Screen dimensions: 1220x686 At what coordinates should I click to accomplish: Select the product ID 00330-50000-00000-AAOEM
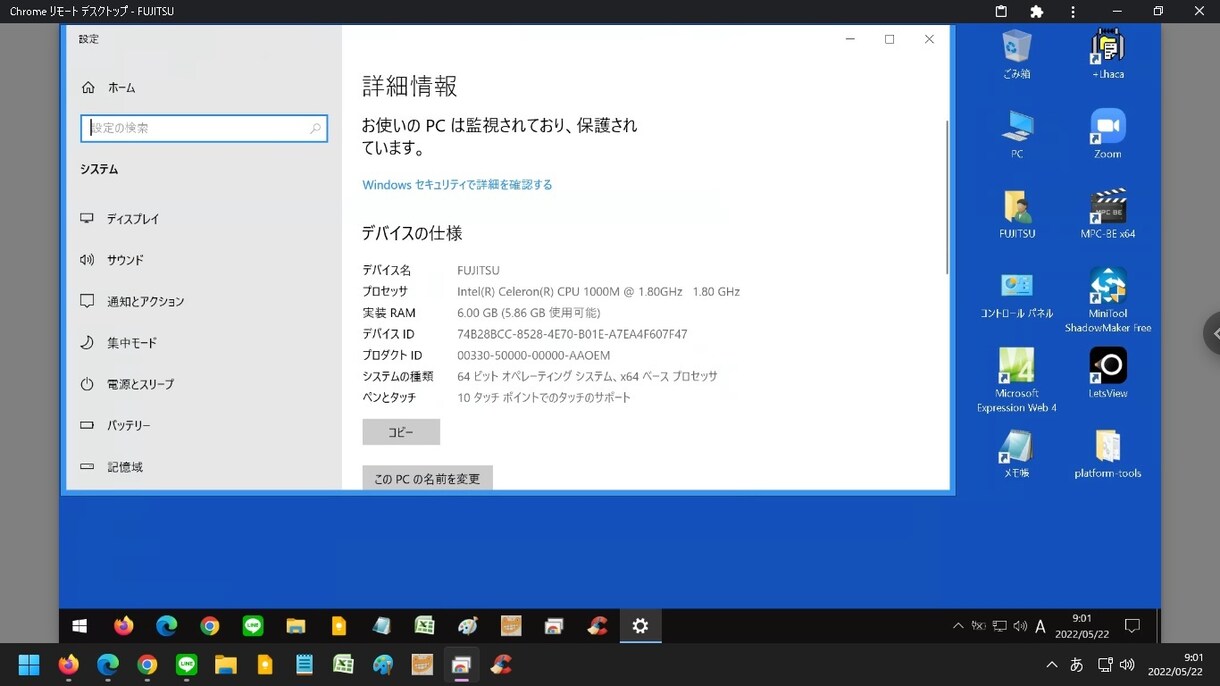coord(533,355)
